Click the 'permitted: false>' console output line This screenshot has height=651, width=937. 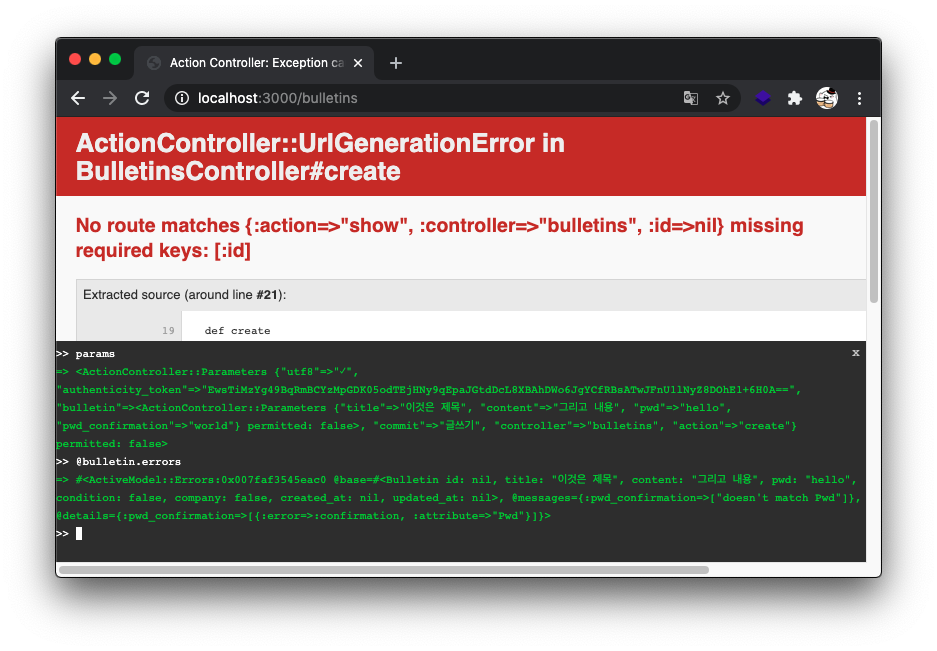(112, 444)
